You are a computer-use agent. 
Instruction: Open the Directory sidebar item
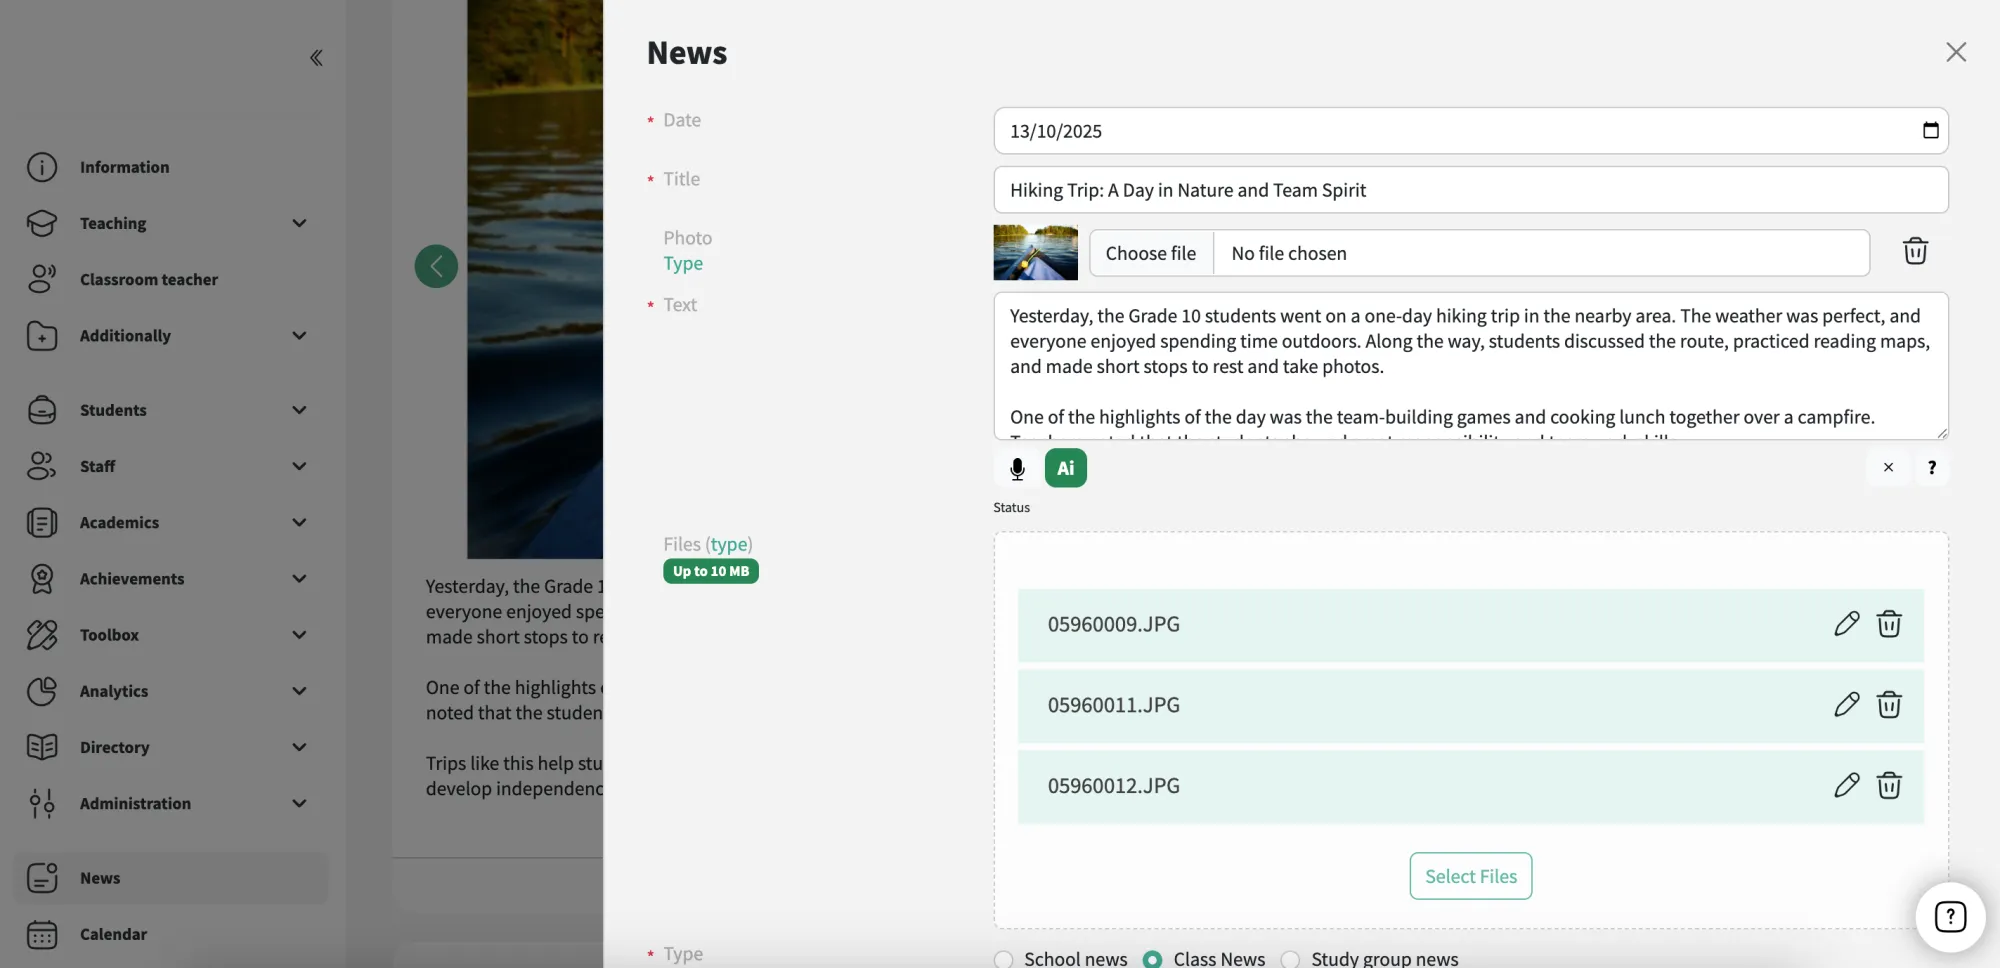click(x=168, y=747)
